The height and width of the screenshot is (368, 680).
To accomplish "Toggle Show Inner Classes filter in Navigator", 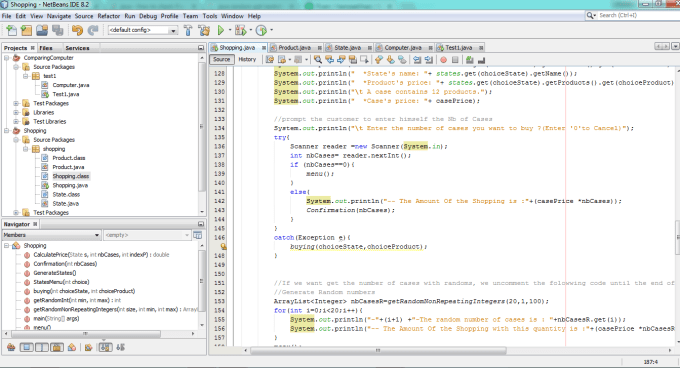I will (x=72, y=347).
